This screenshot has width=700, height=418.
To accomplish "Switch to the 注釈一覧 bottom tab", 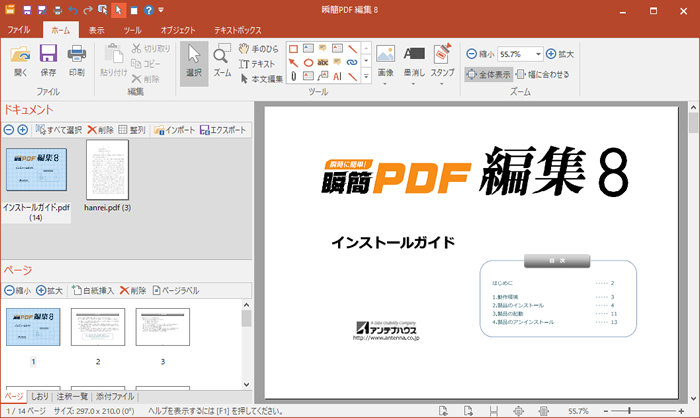I will 72,397.
